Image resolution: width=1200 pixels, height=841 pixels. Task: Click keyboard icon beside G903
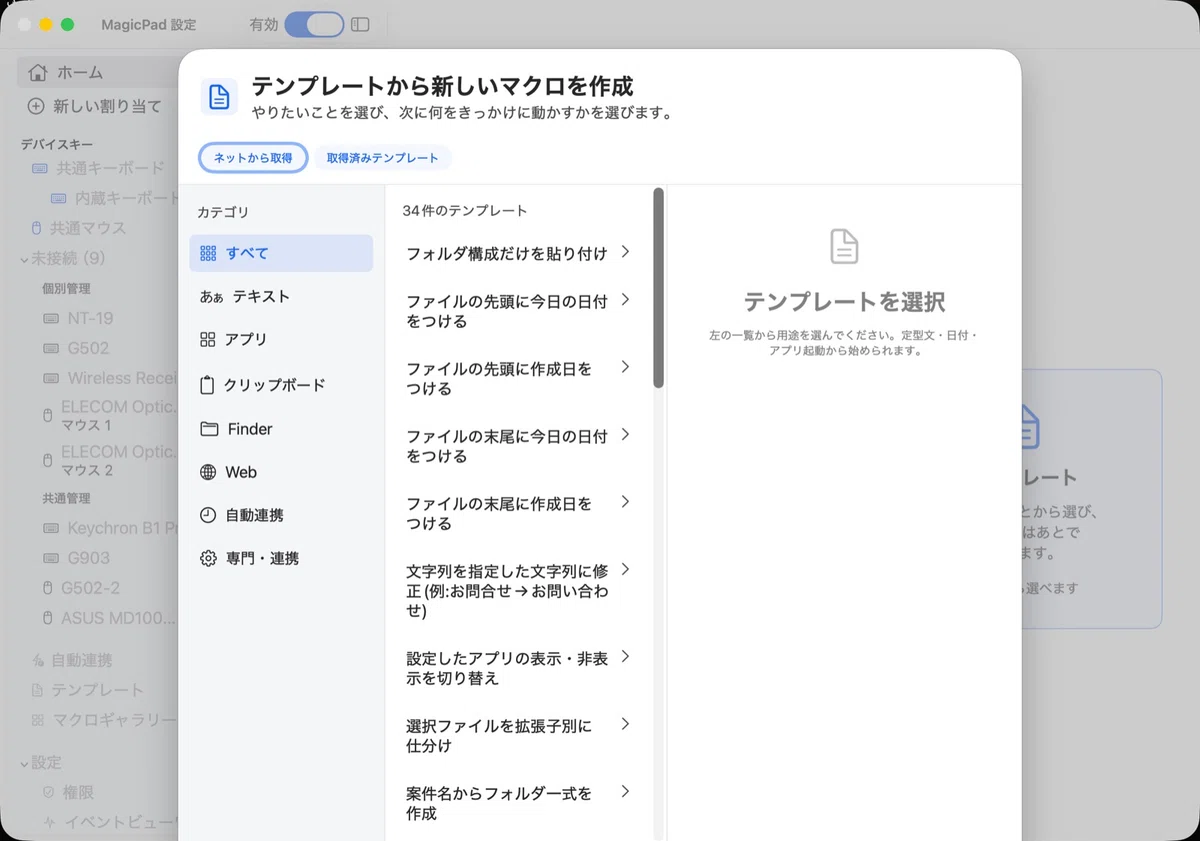coord(51,558)
